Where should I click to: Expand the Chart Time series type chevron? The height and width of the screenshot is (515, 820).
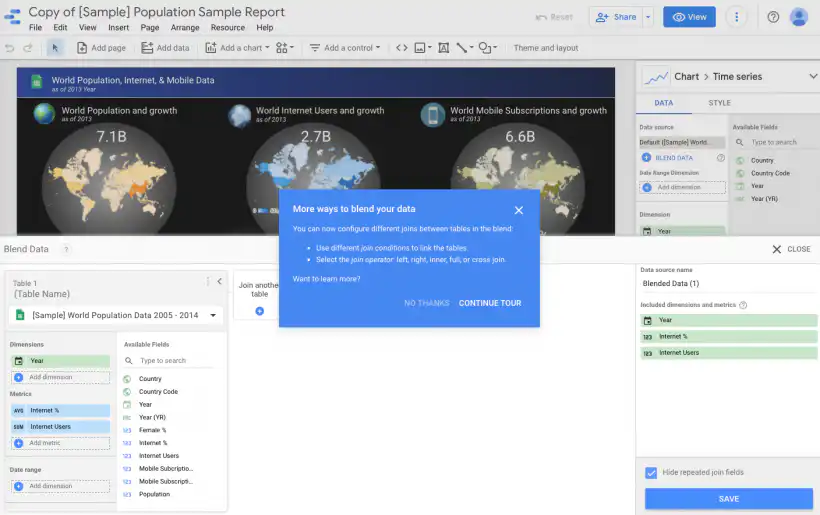click(813, 76)
